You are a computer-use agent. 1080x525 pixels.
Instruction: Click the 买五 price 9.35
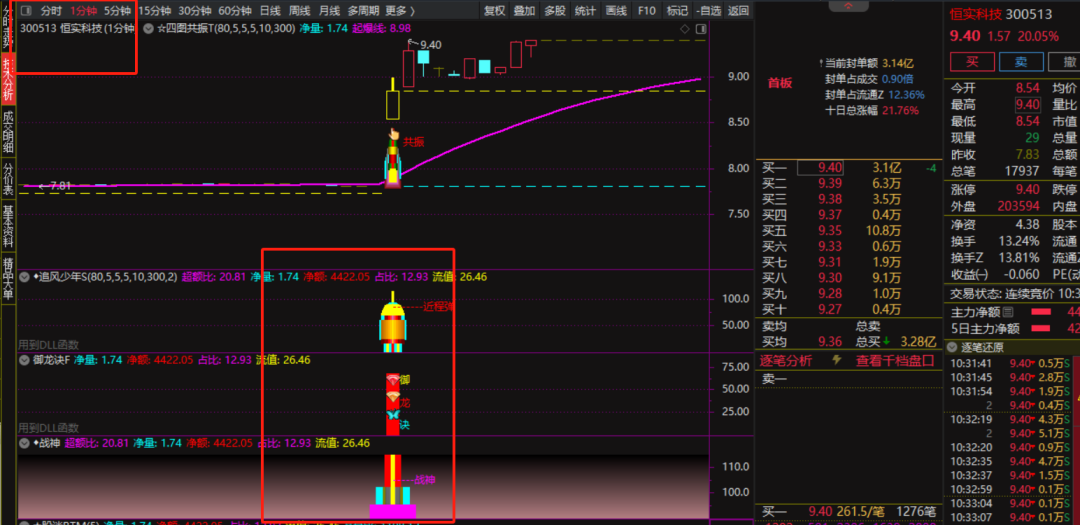830,230
